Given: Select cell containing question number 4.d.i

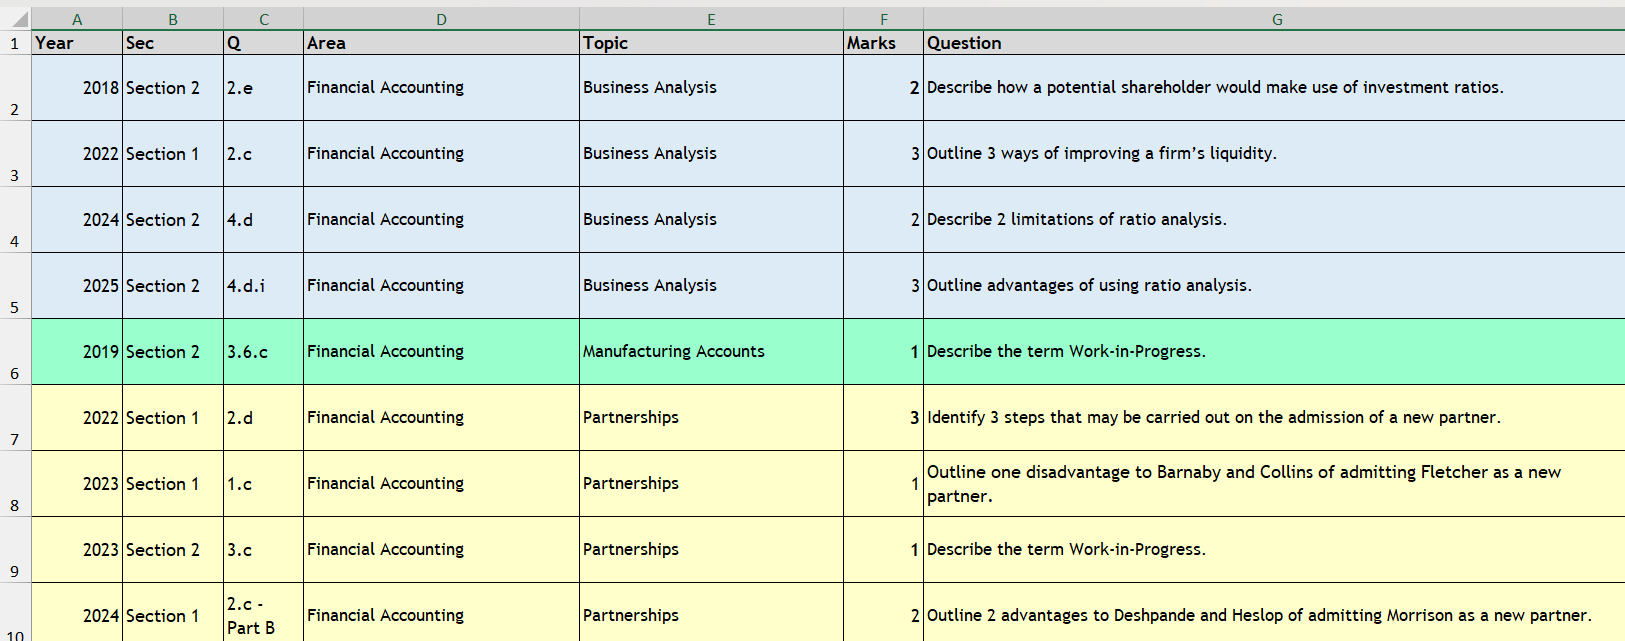Looking at the screenshot, I should point(263,286).
